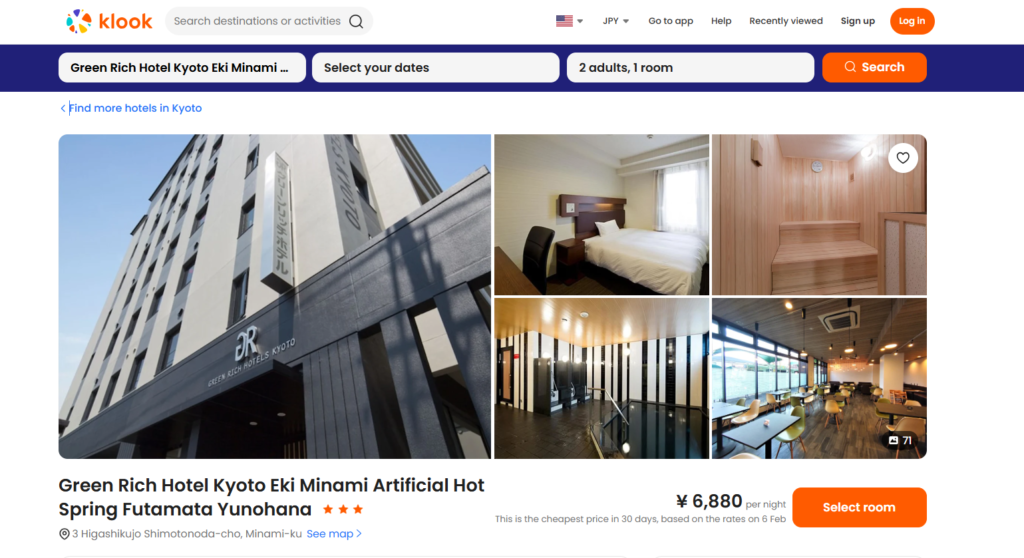Open photo gallery via 71 photos icon
This screenshot has width=1024, height=558.
click(900, 440)
